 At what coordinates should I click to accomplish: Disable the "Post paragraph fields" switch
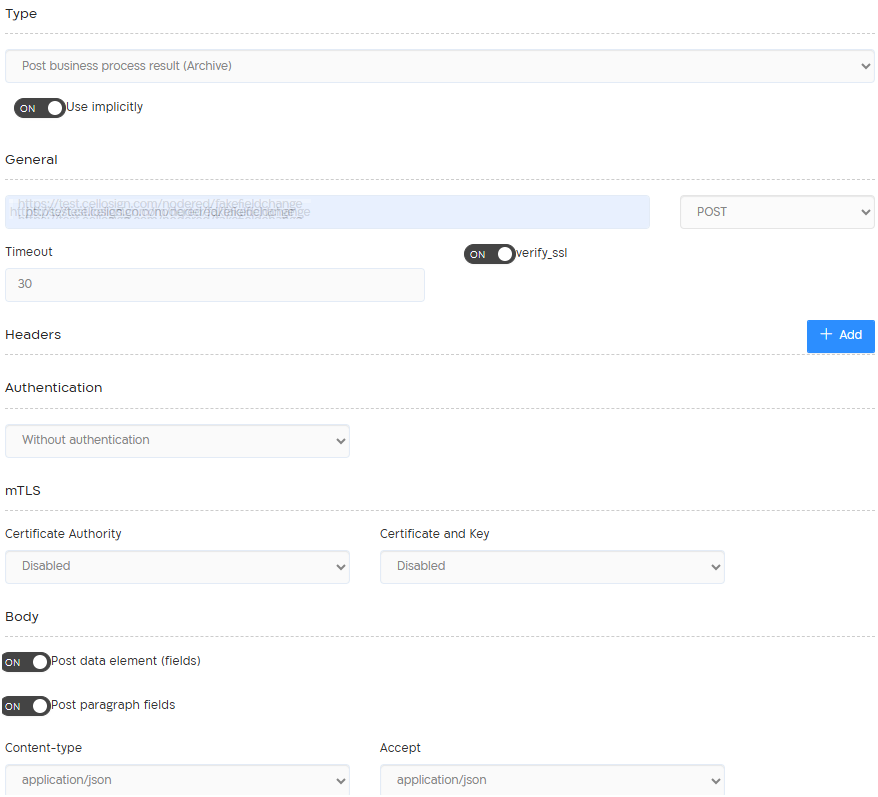click(25, 706)
